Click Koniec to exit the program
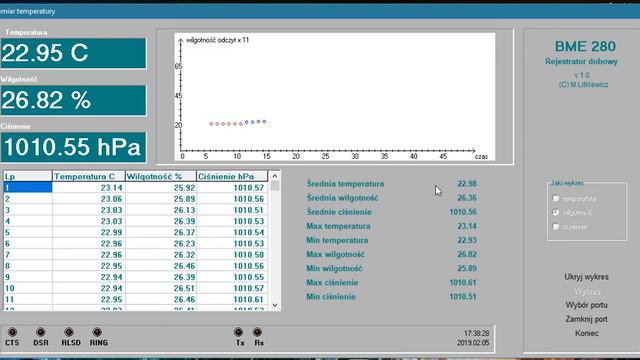 [x=587, y=333]
